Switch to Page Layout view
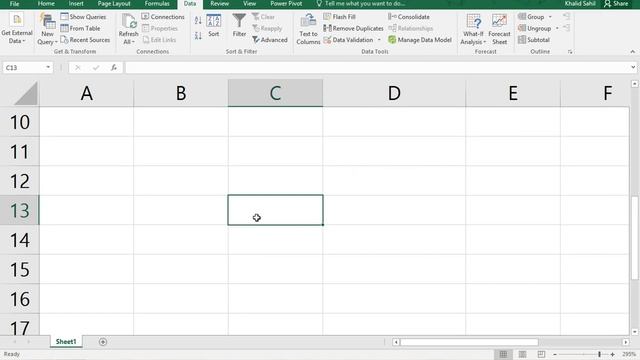Screen dimensions: 640x360 (x=522, y=354)
